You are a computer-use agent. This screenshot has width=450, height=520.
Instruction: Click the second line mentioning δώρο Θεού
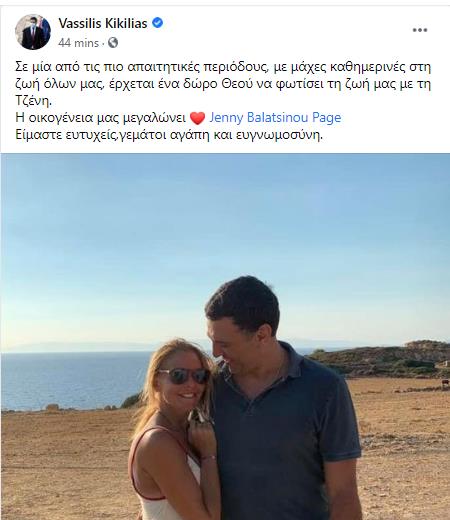click(x=223, y=84)
